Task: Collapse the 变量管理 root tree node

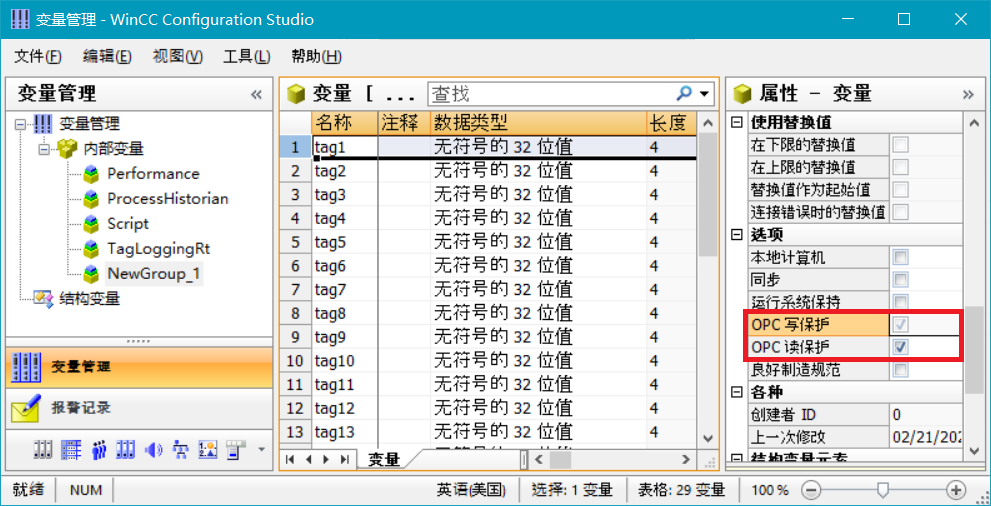Action: [x=21, y=124]
